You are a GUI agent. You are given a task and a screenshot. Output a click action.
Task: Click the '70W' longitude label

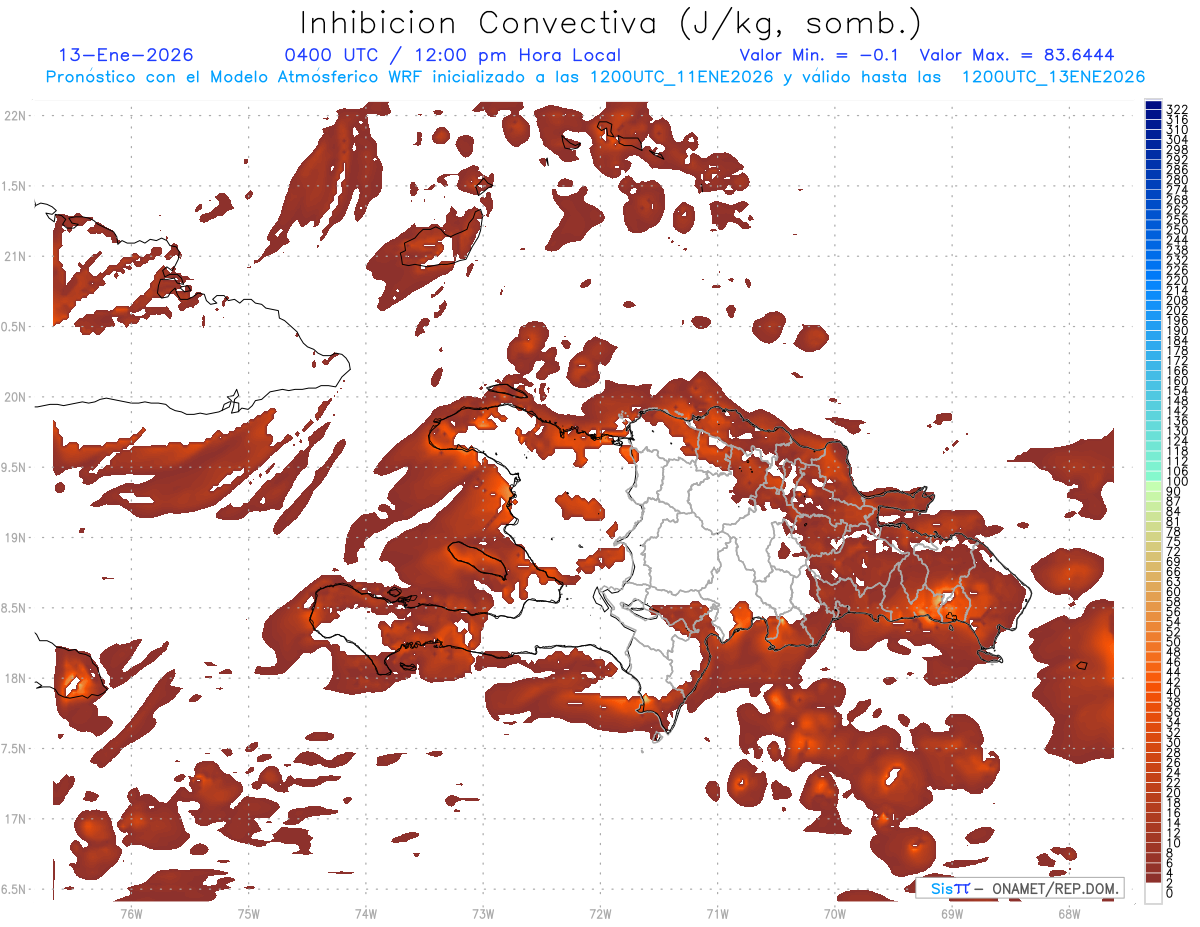coord(835,913)
